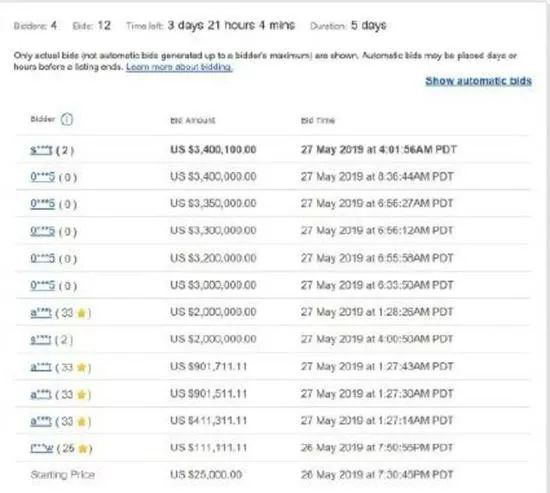Show automatic bids
This screenshot has width=550, height=493.
(x=478, y=81)
